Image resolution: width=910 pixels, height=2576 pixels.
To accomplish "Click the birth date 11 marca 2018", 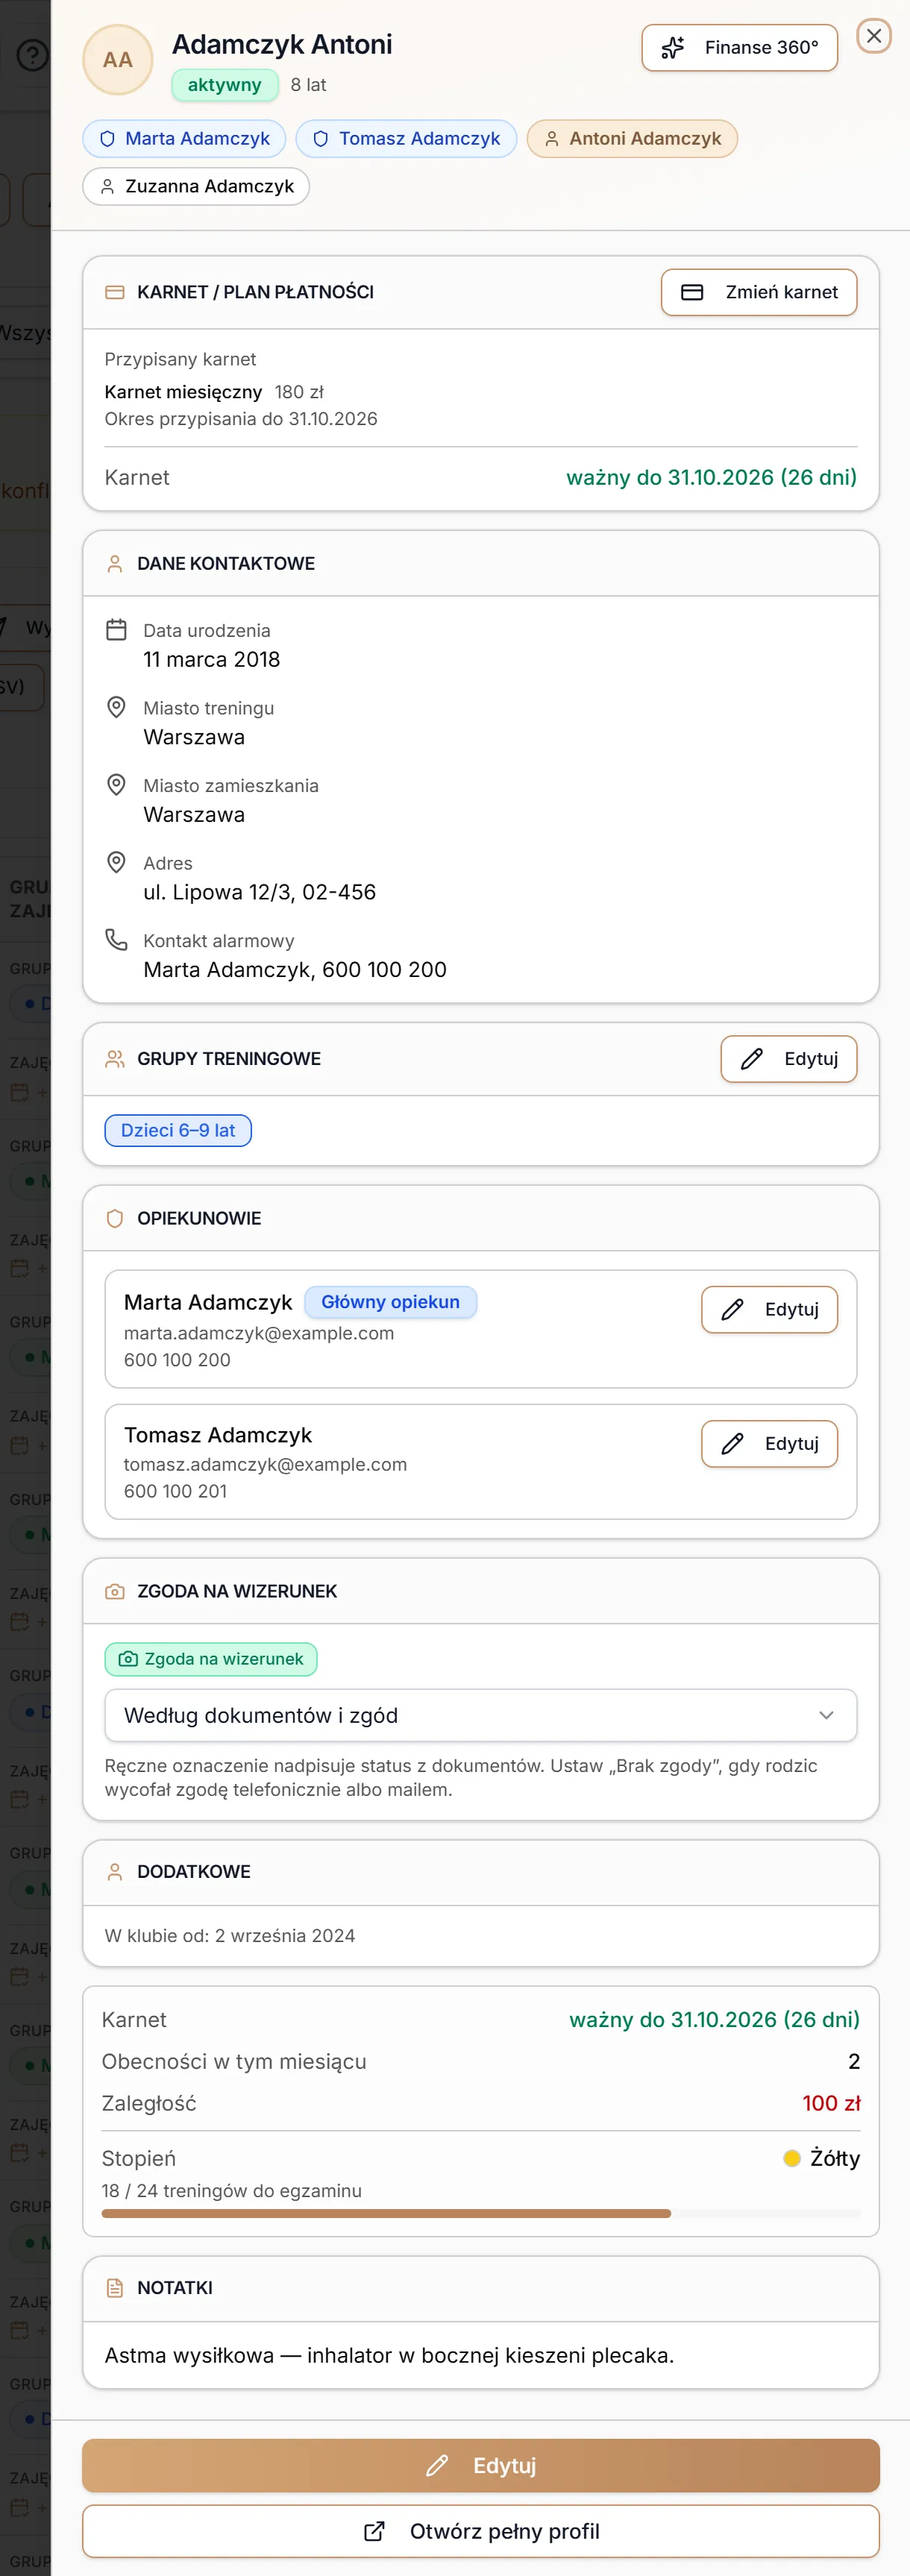I will (212, 660).
